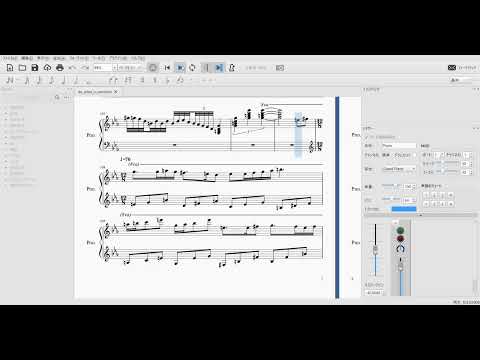Screen dimensions: 480x360
Task: Open the Plugins menu
Action: [x=118, y=58]
